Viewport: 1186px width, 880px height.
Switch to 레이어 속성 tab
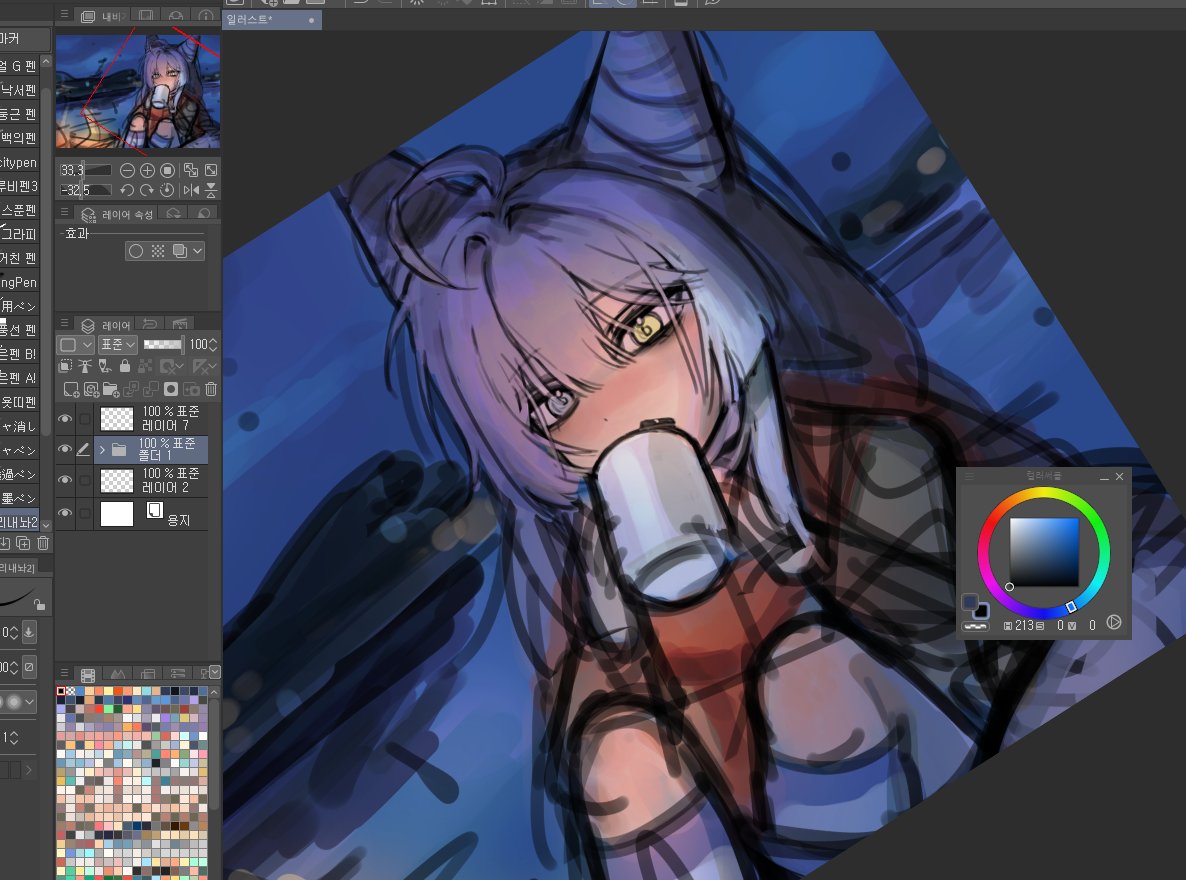pos(116,215)
